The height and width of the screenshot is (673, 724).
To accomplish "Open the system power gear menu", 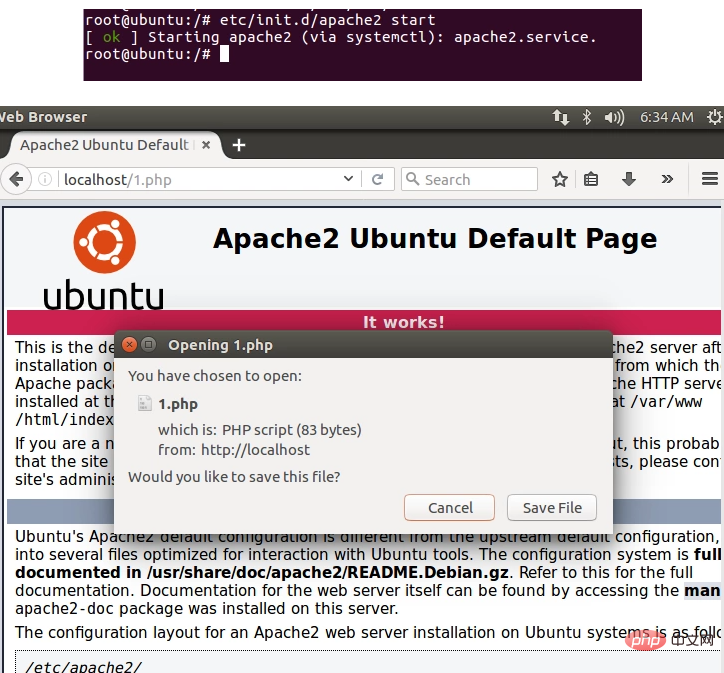I will 714,117.
